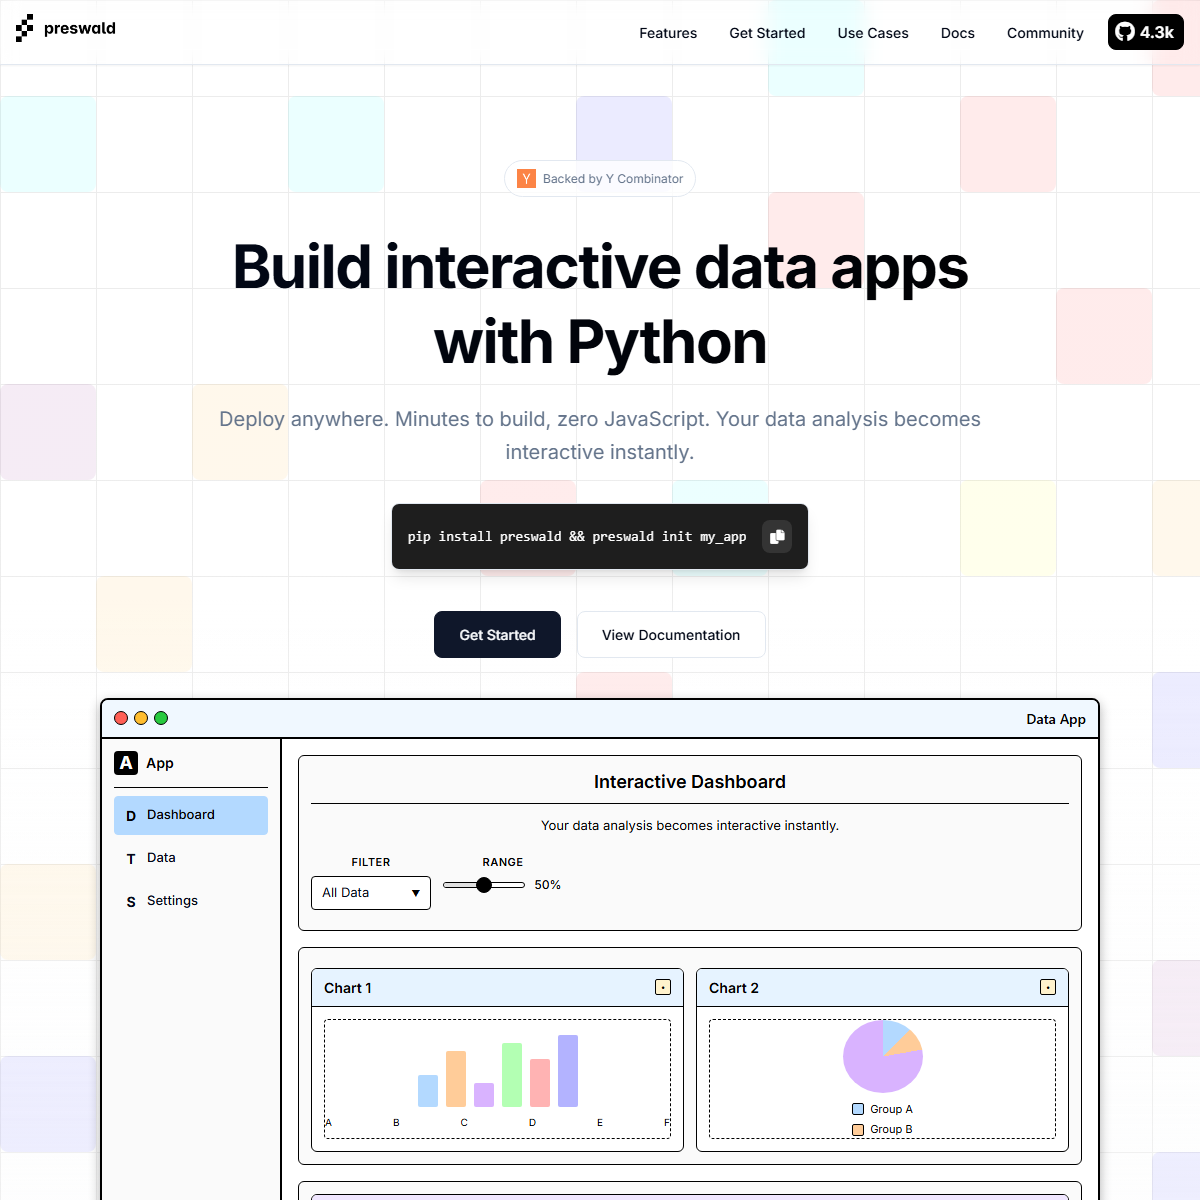1200x1200 pixels.
Task: Click the 'T' icon beside Data
Action: tap(131, 859)
